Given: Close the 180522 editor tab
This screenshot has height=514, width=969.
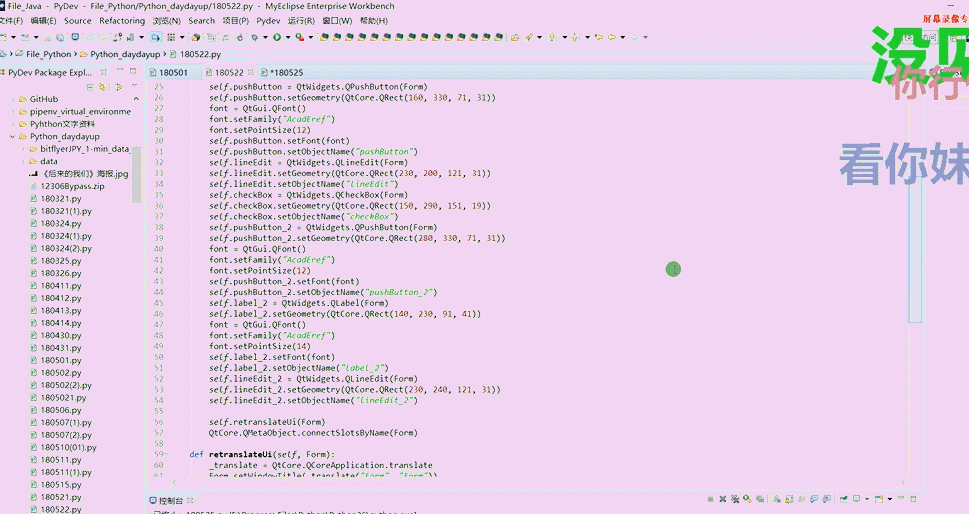Looking at the screenshot, I should (x=252, y=72).
